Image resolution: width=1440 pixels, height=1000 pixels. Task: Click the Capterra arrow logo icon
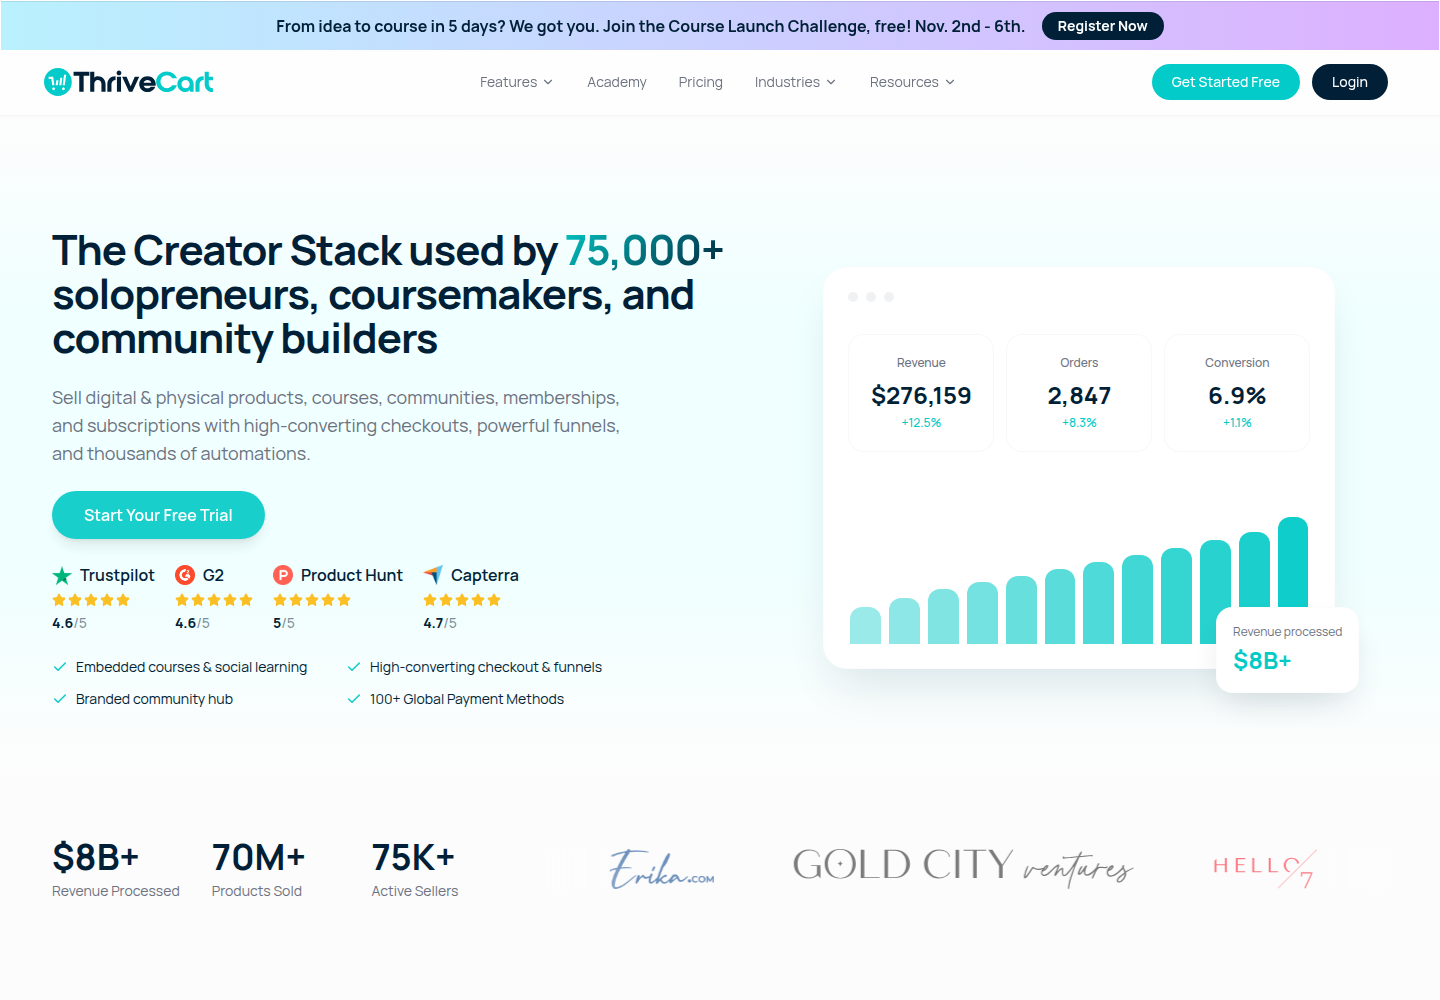coord(433,575)
